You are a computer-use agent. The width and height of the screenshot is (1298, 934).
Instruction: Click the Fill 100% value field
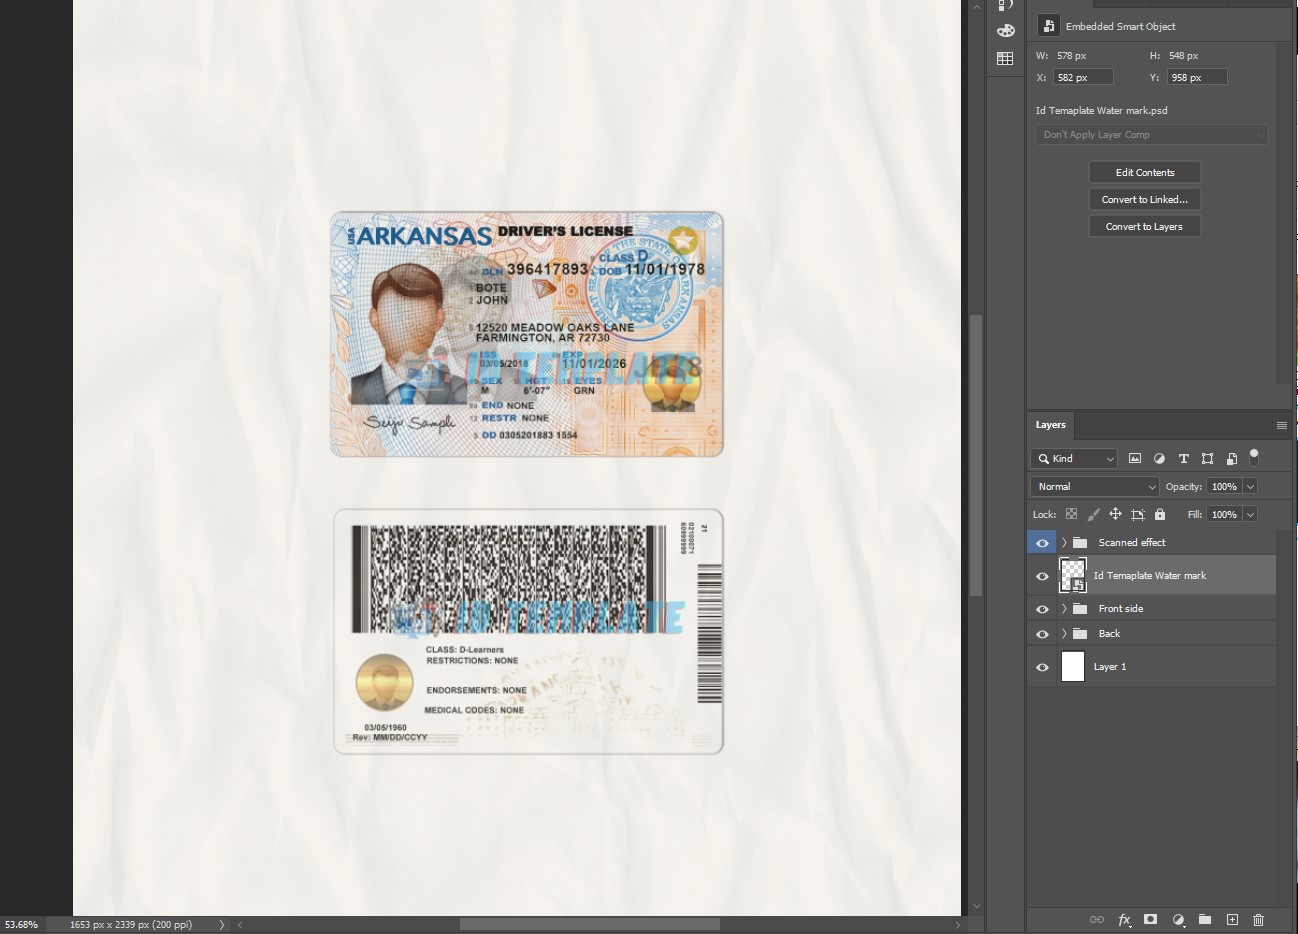[x=1224, y=514]
